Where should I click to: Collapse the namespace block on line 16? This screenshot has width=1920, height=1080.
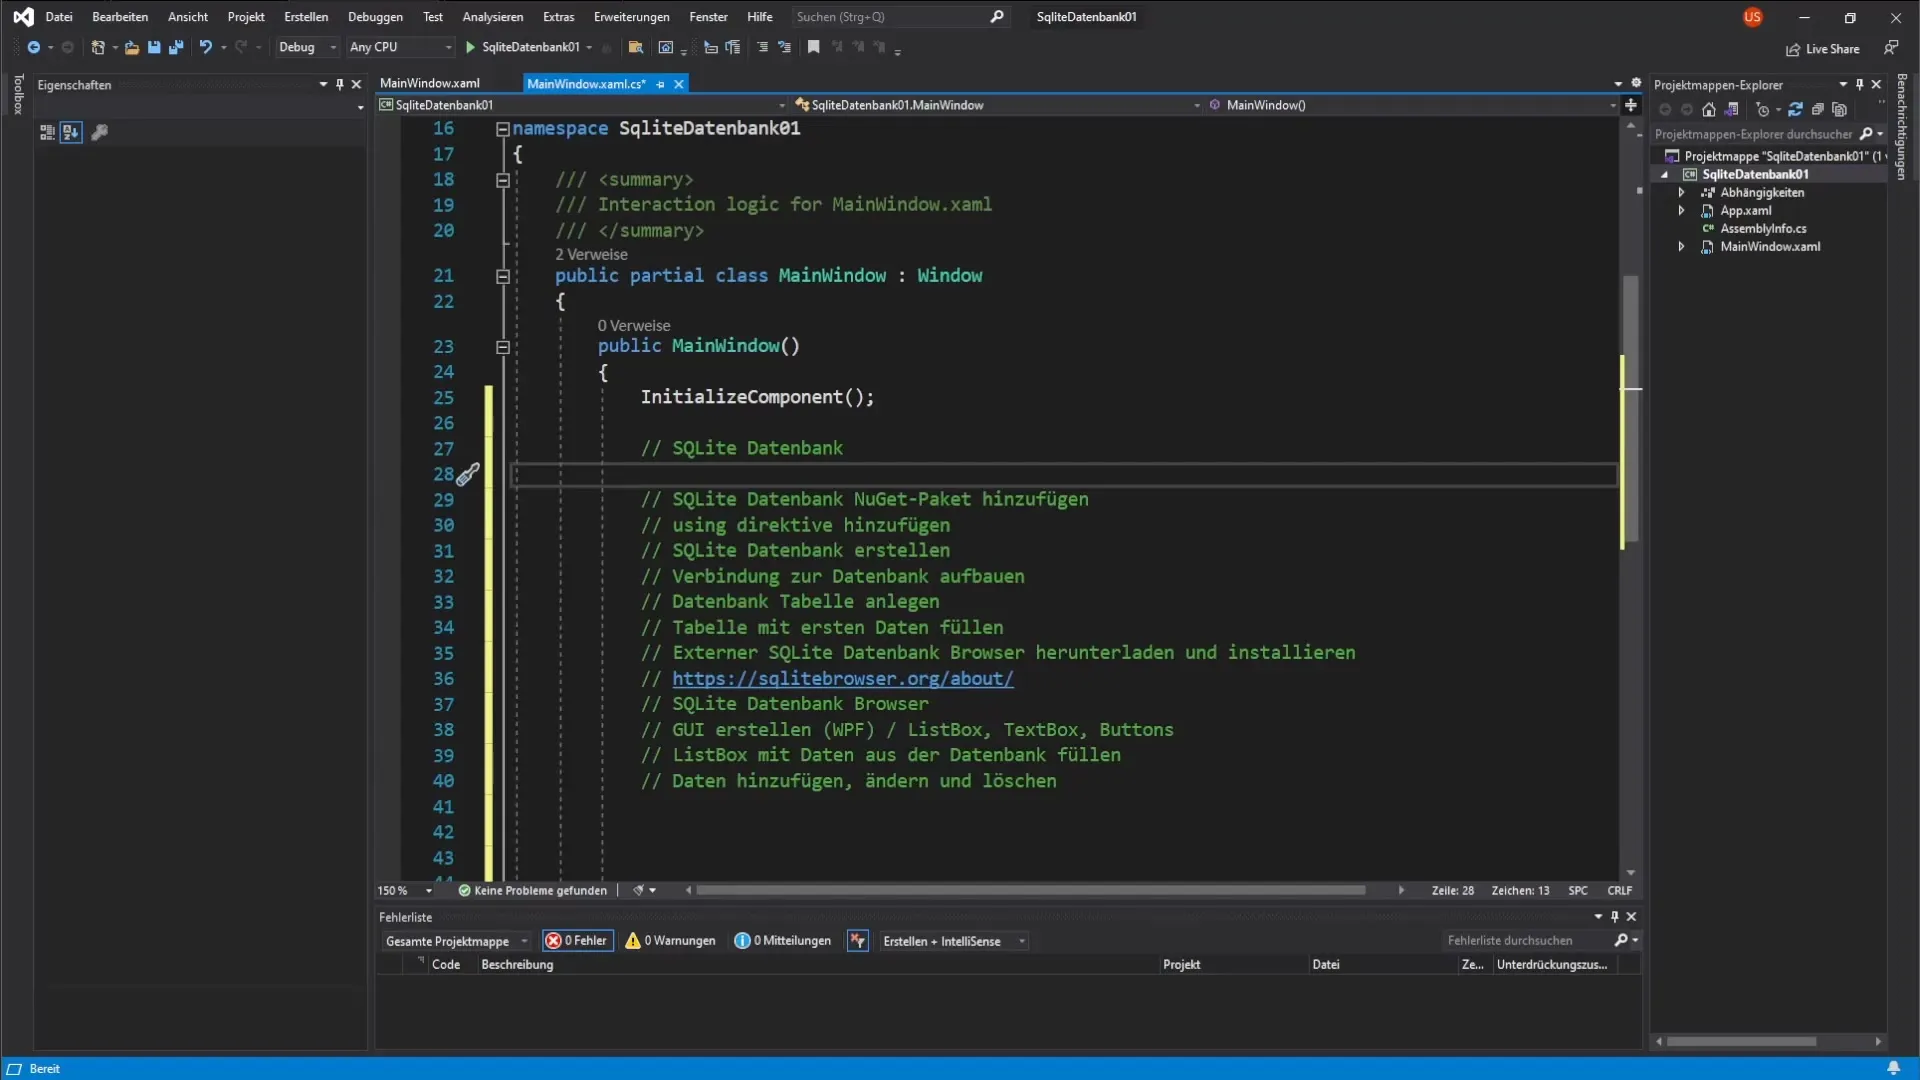(x=503, y=129)
